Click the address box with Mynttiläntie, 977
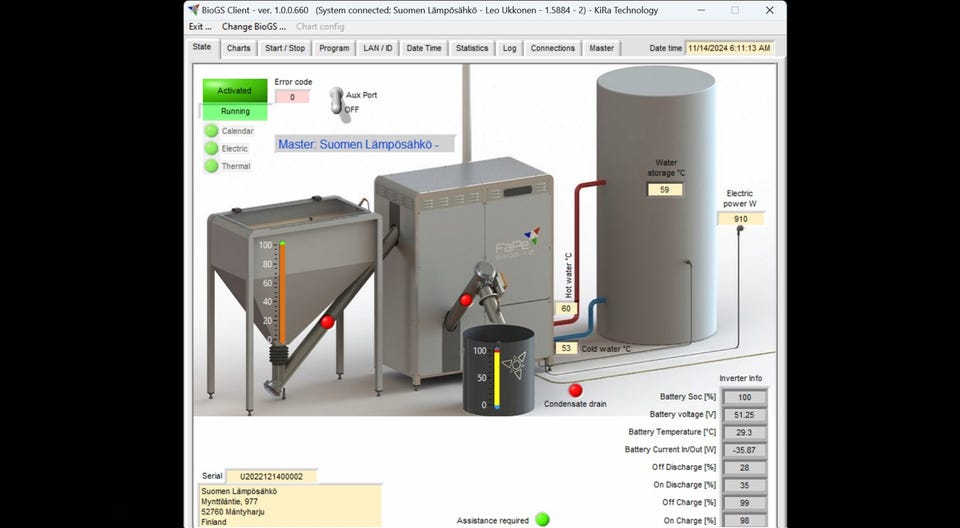 [x=290, y=506]
